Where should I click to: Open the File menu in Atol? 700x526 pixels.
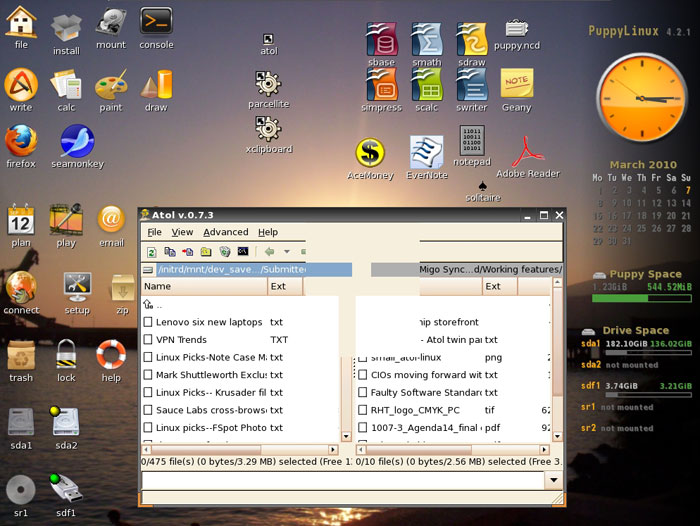pos(154,232)
